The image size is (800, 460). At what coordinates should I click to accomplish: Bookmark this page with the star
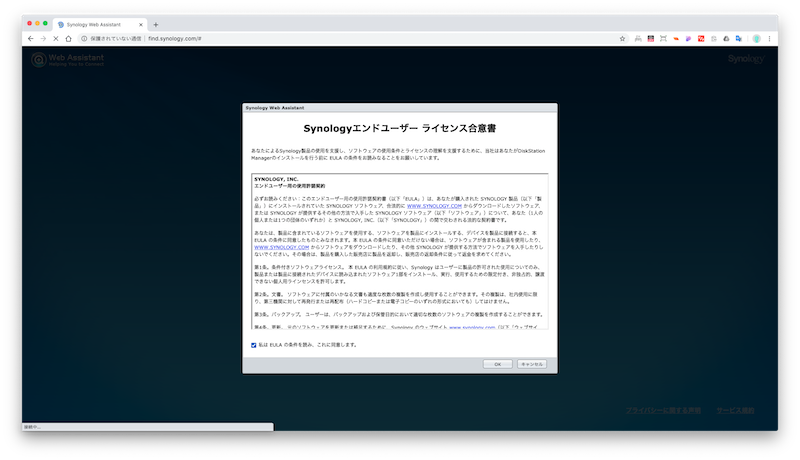pyautogui.click(x=622, y=39)
